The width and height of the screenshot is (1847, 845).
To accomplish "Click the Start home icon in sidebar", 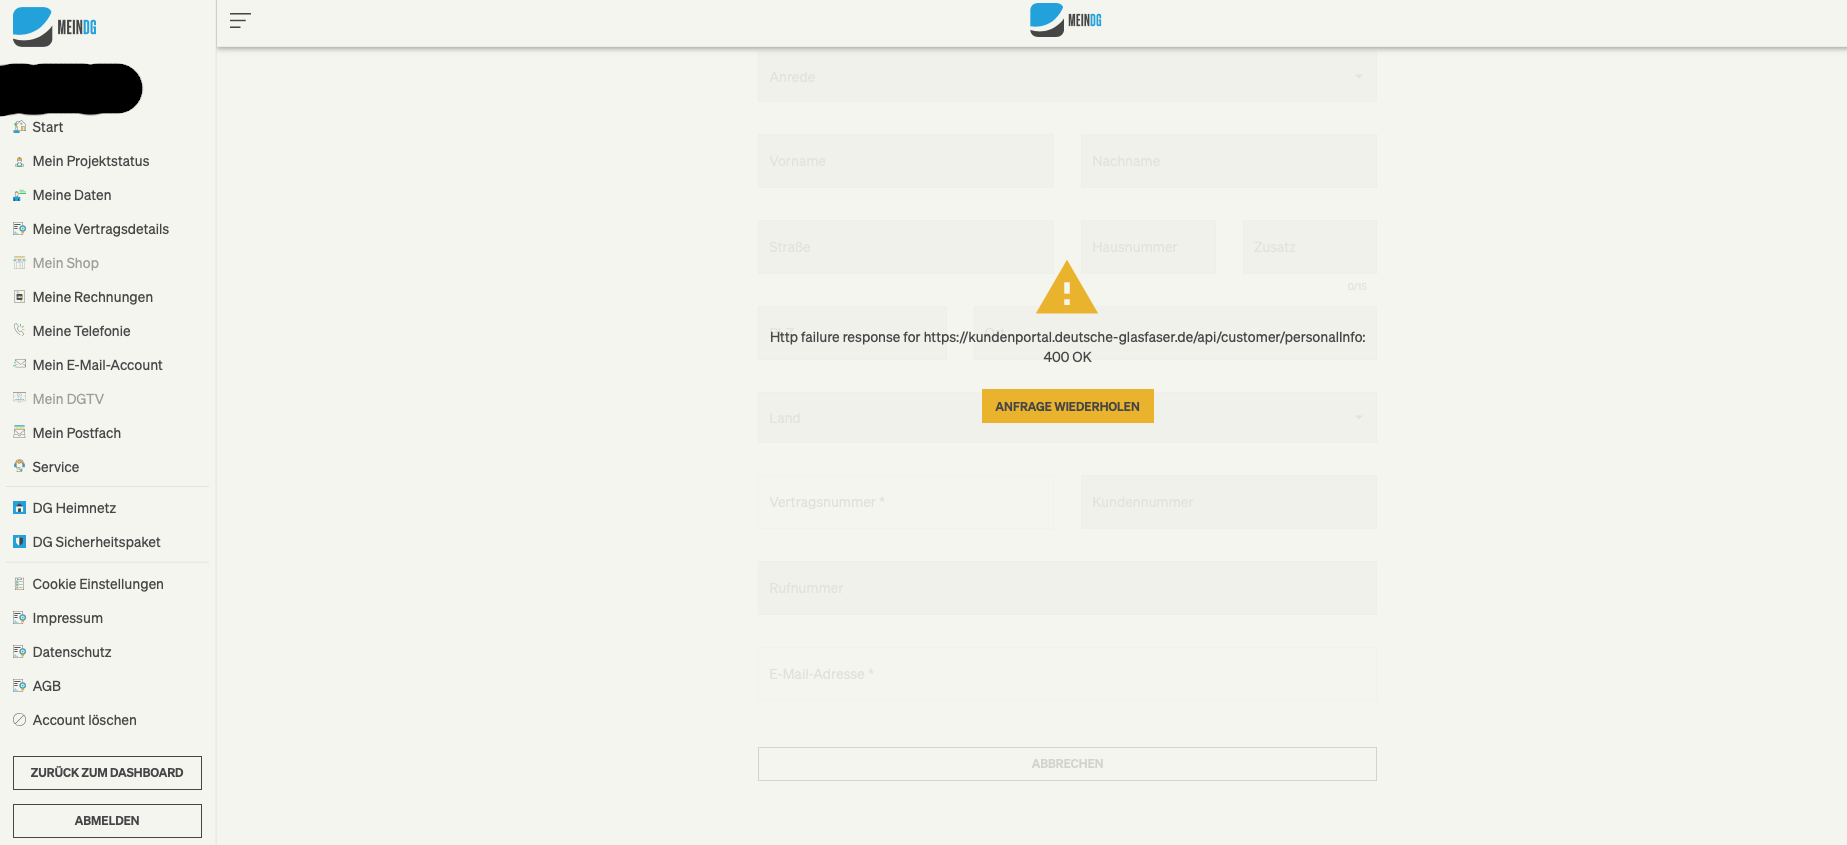I will click(19, 127).
